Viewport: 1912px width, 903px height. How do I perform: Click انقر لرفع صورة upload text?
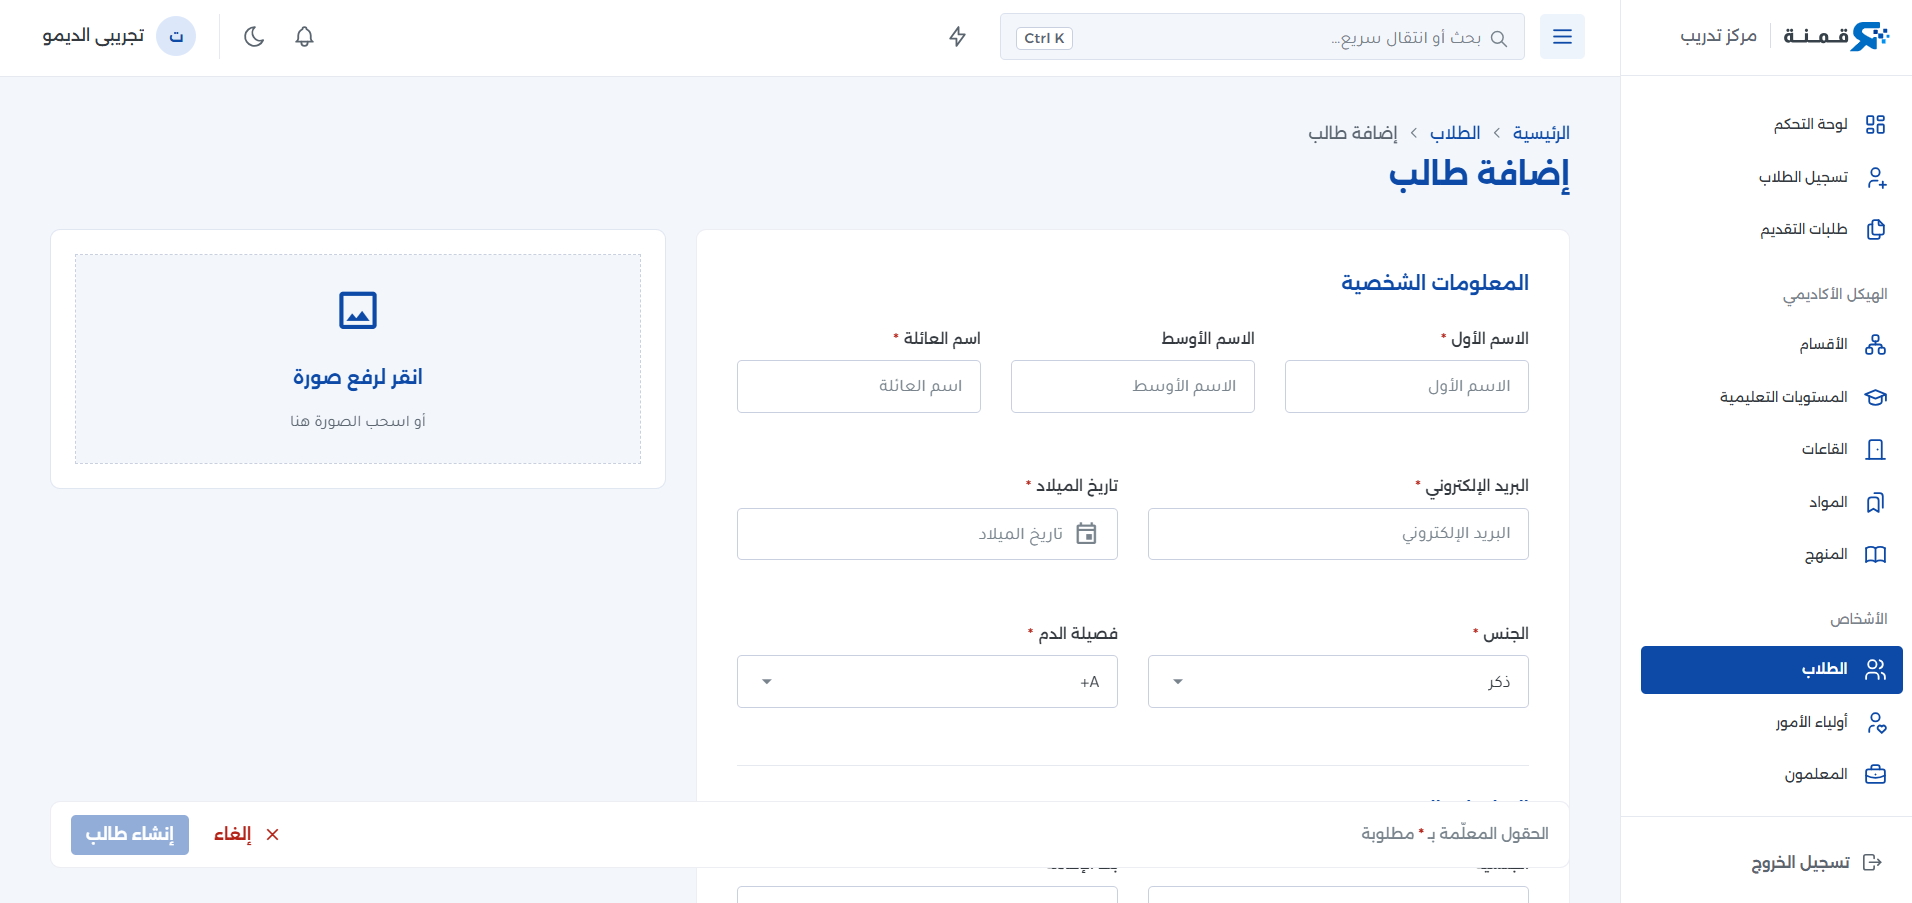358,377
